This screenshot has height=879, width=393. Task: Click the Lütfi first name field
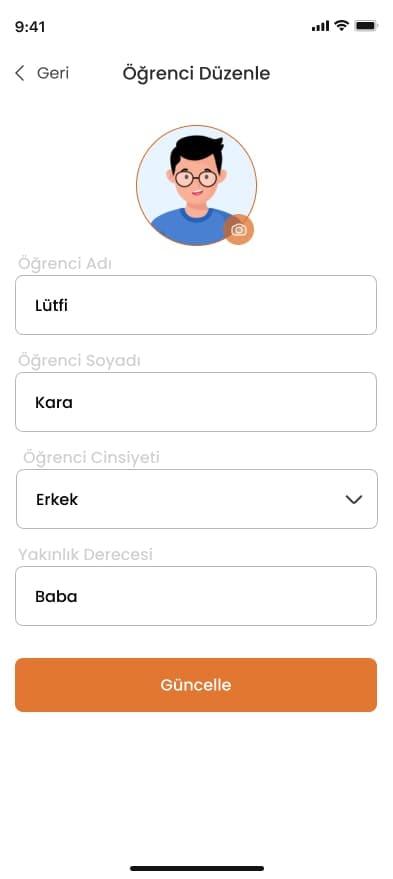[196, 305]
